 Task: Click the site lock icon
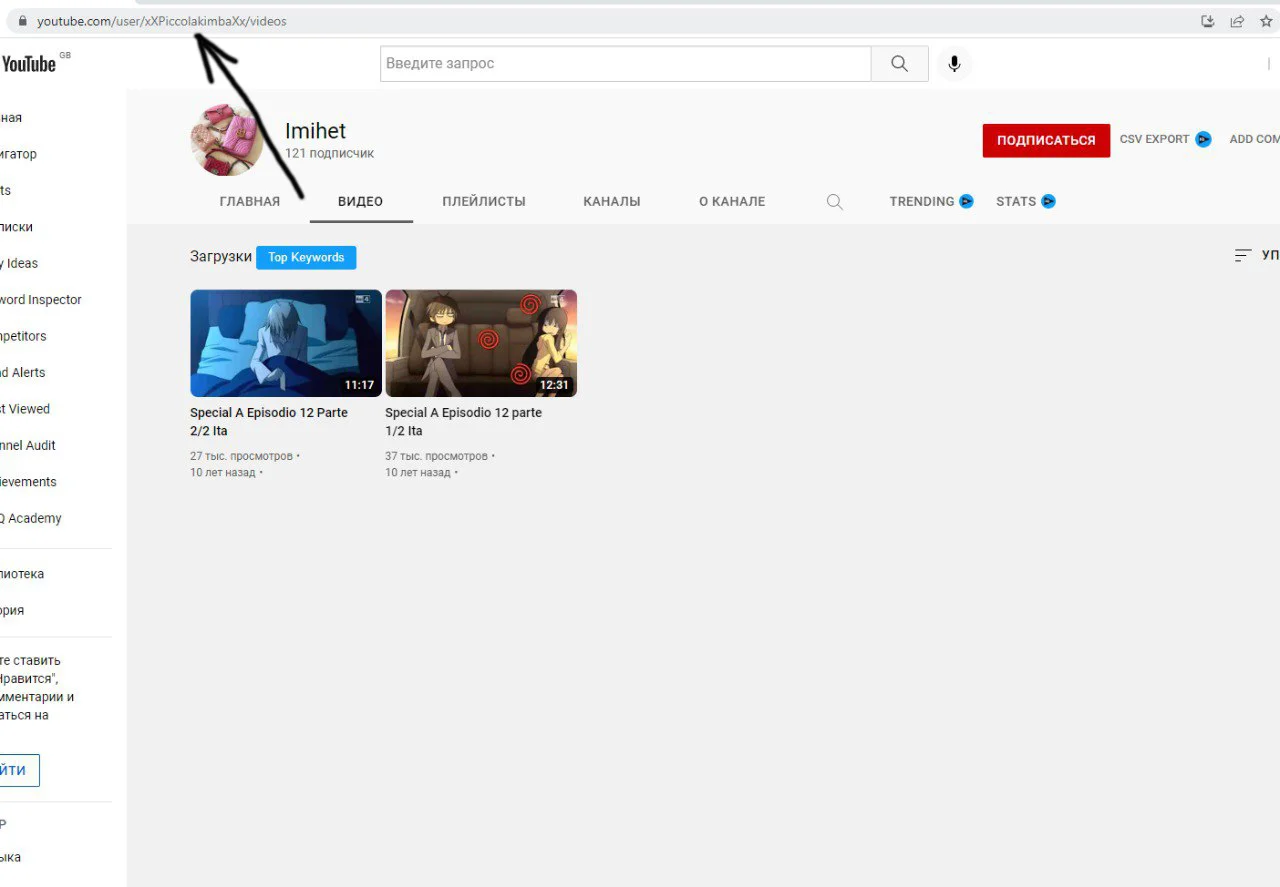[x=23, y=21]
